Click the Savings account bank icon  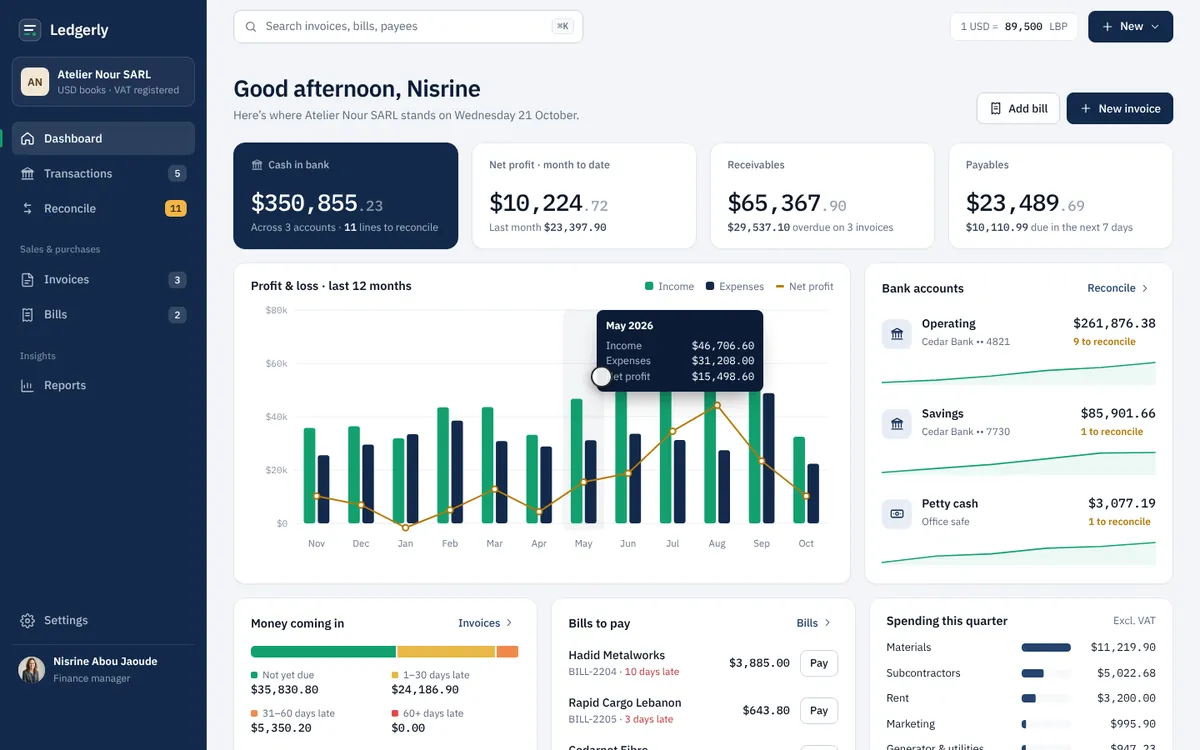point(897,424)
